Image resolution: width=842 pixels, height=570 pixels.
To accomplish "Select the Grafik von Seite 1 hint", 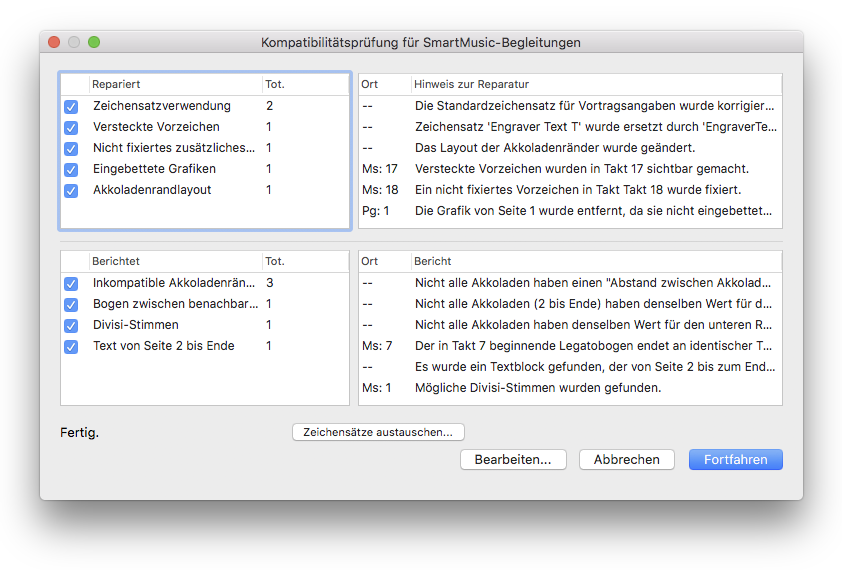I will (593, 211).
